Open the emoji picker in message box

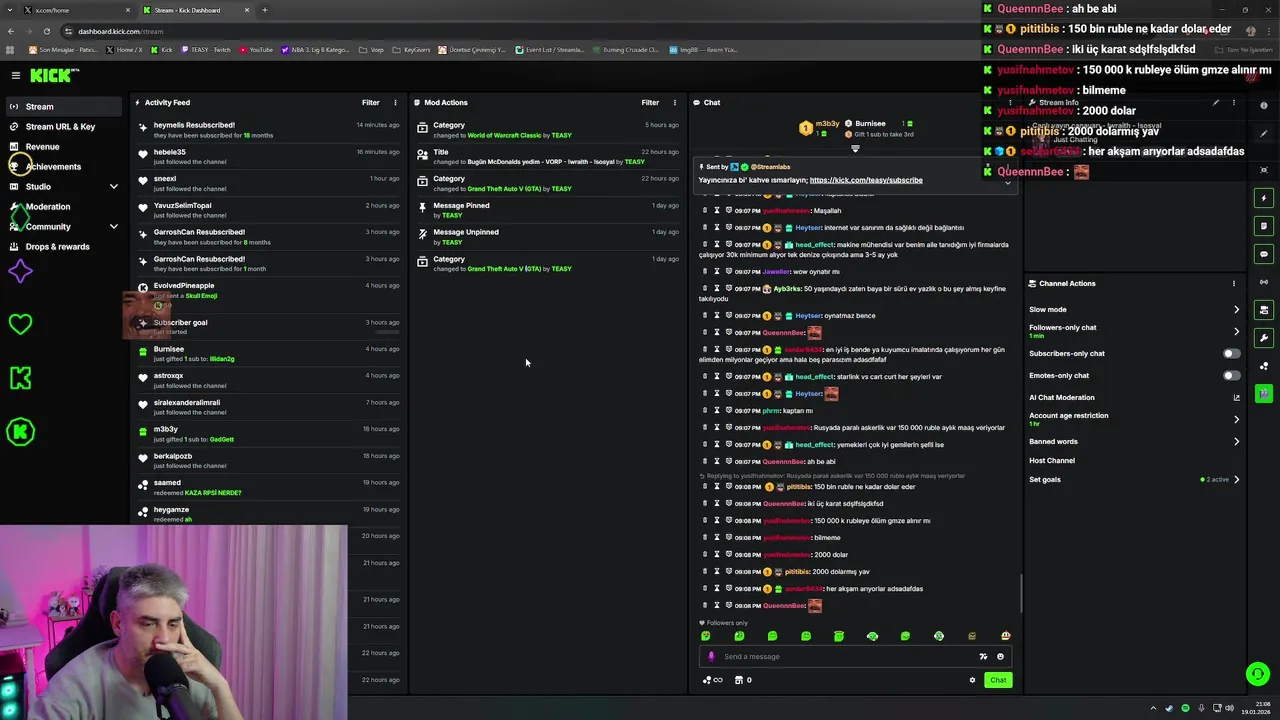[x=1000, y=657]
